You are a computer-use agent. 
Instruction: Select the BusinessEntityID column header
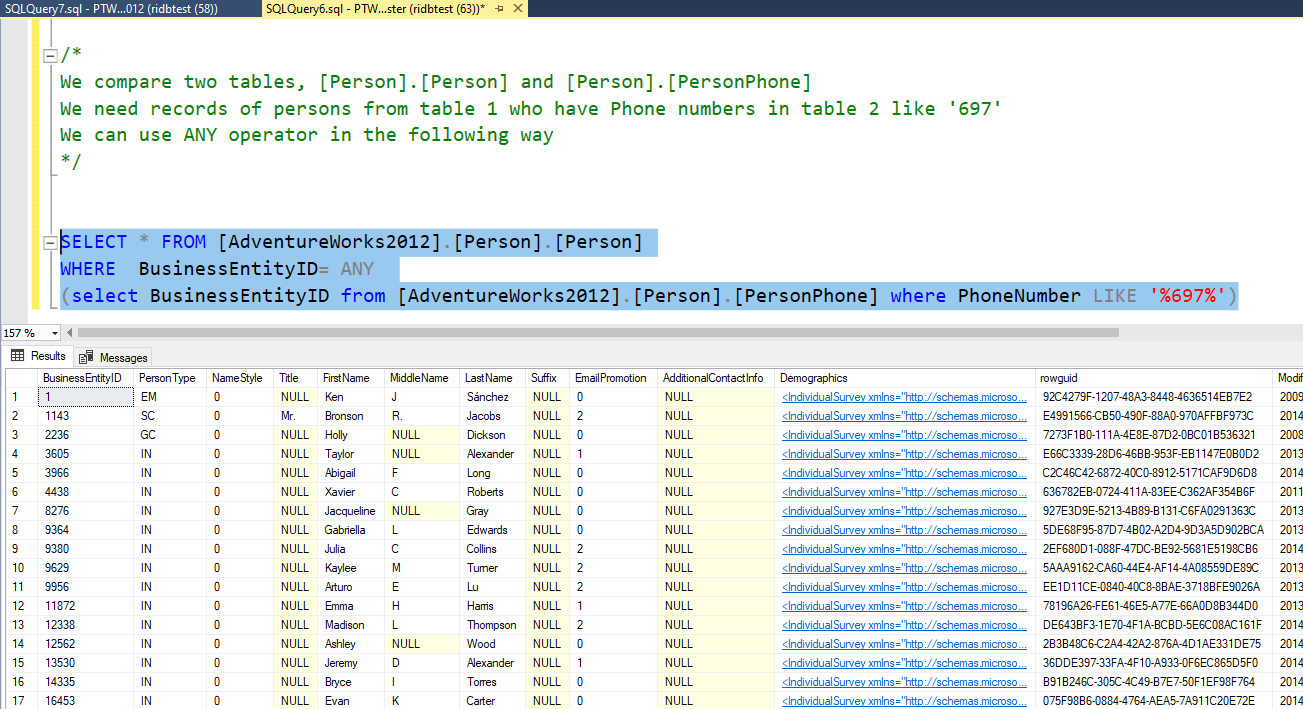[x=85, y=378]
